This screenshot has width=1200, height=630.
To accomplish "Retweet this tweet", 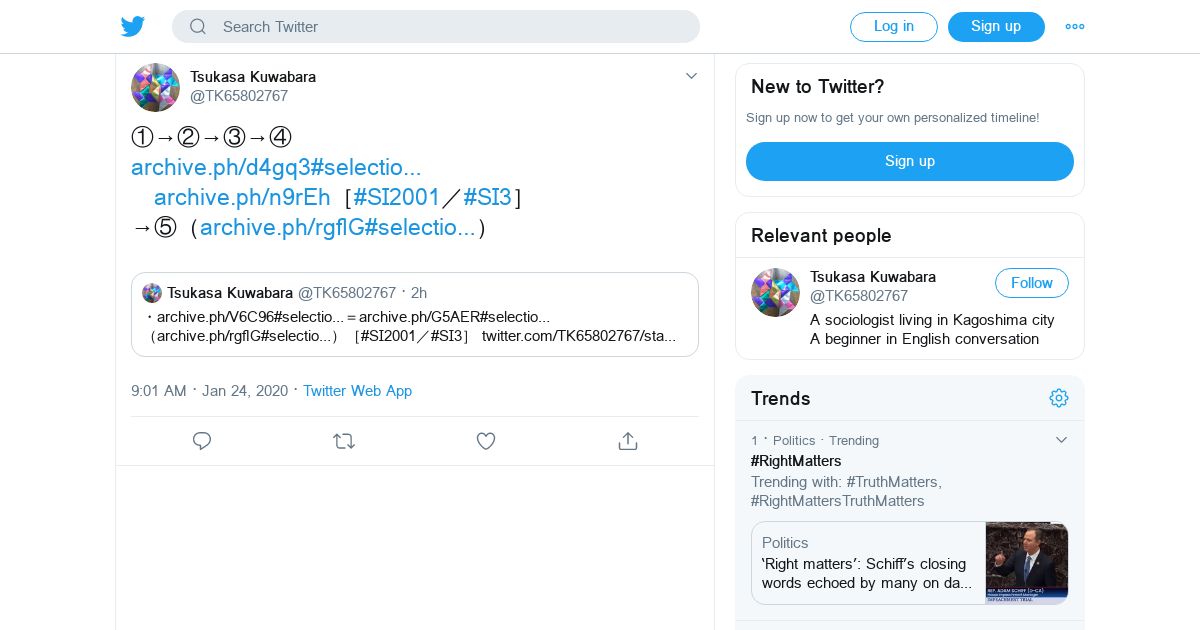I will point(344,441).
